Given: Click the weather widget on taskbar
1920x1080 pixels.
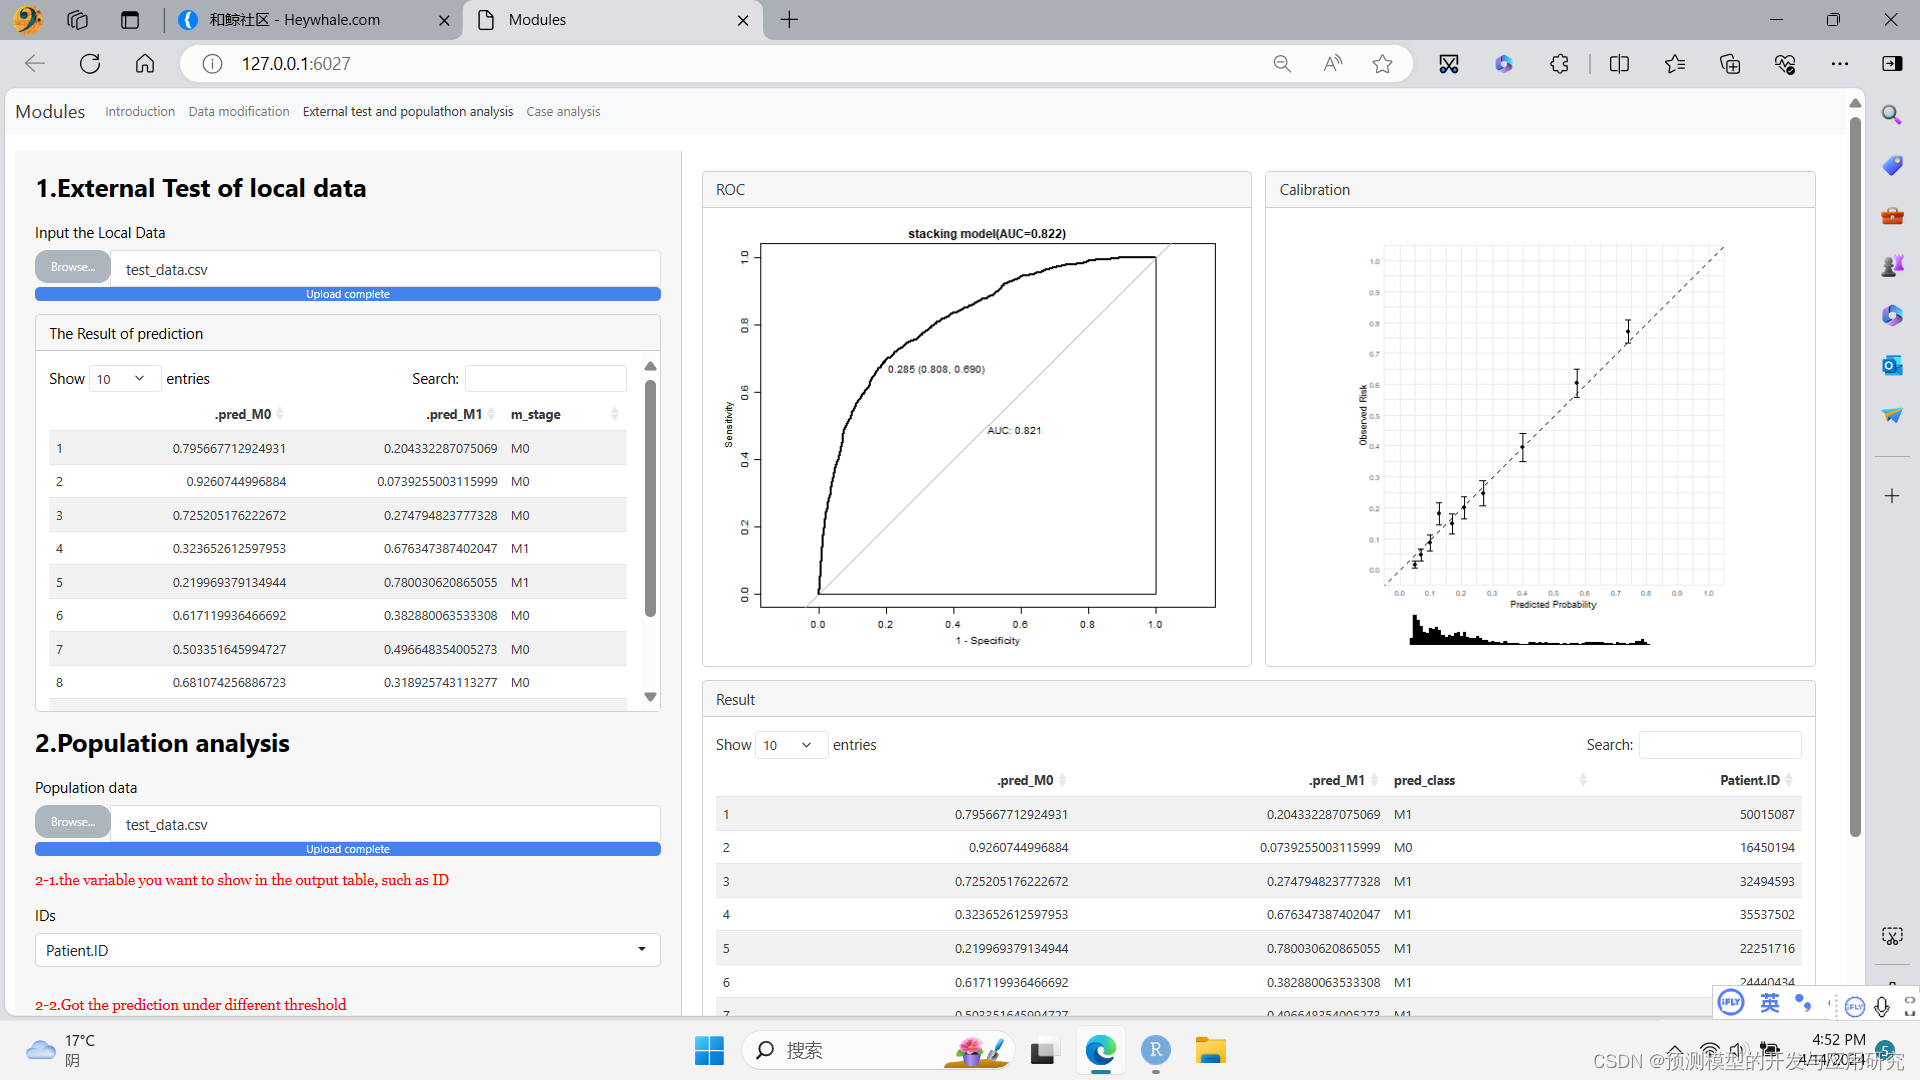Looking at the screenshot, I should (x=60, y=1051).
